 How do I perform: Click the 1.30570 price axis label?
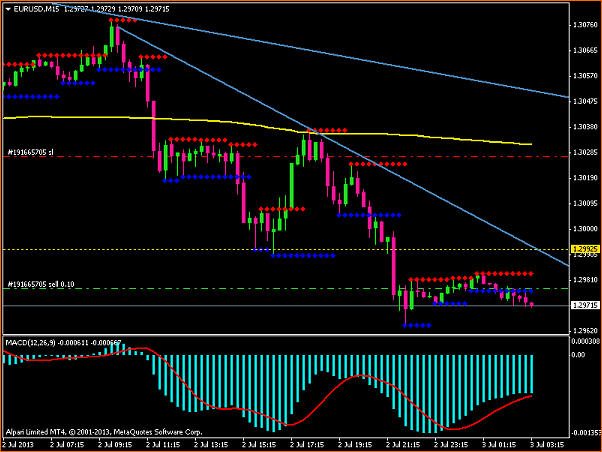[x=585, y=76]
